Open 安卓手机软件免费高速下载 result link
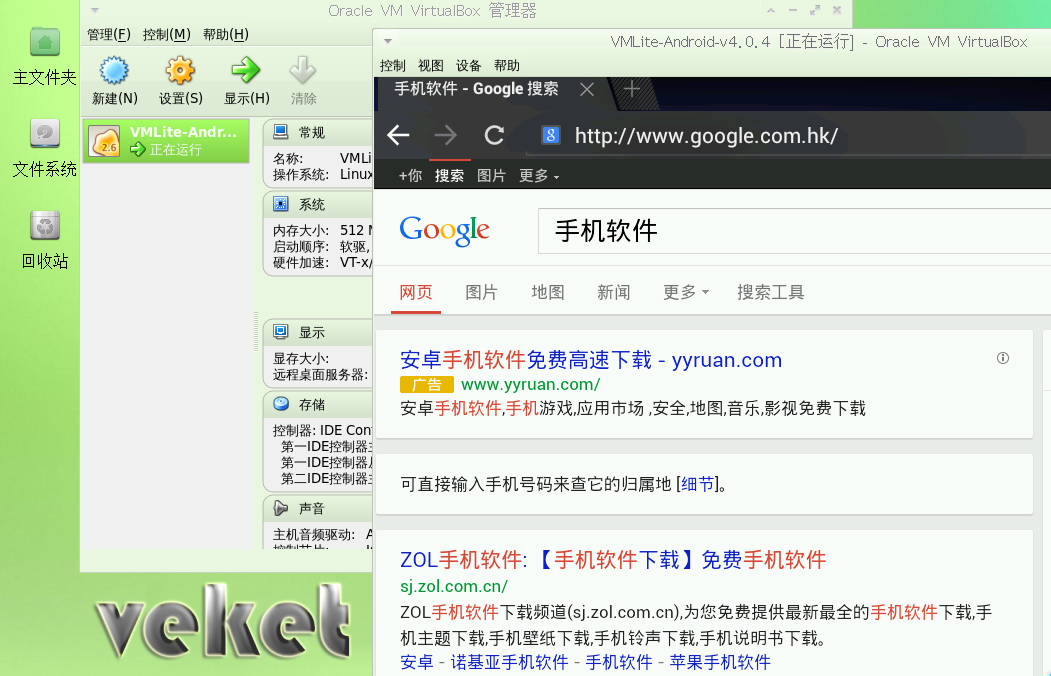The width and height of the screenshot is (1051, 676). click(591, 360)
